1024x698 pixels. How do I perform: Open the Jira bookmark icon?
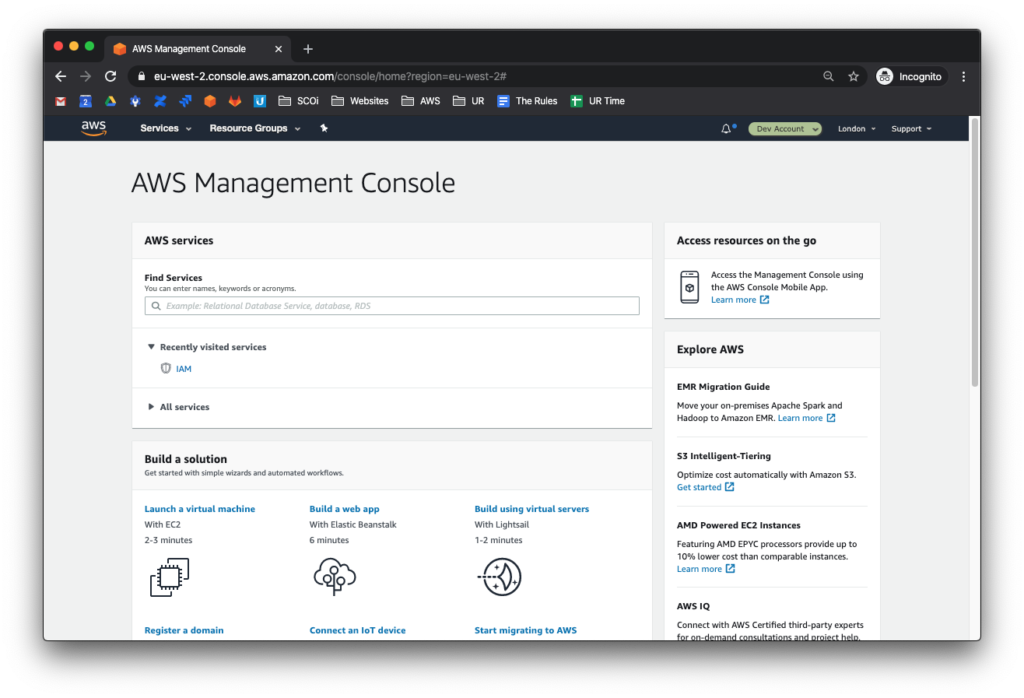click(x=185, y=101)
